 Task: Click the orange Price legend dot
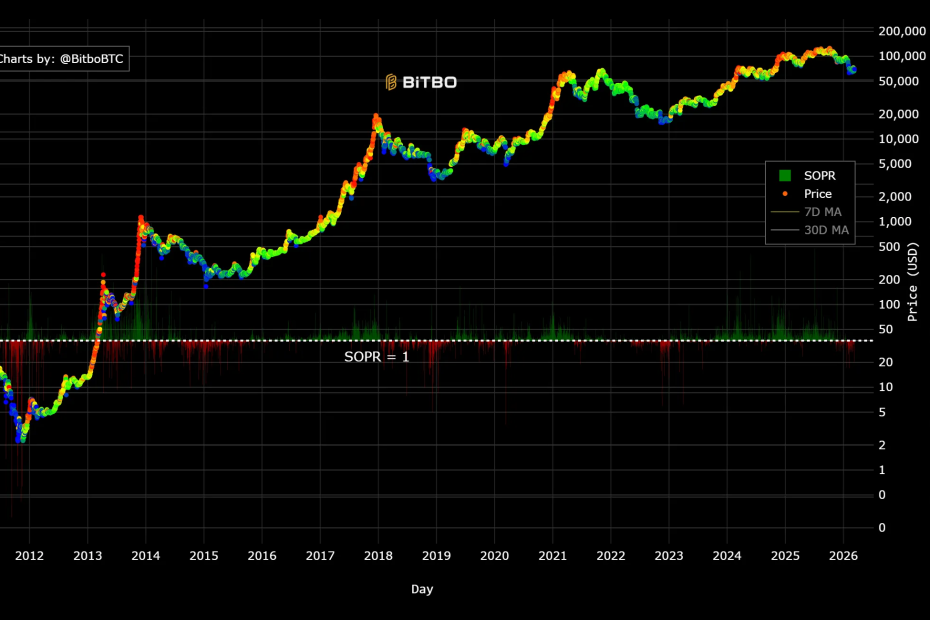(785, 194)
